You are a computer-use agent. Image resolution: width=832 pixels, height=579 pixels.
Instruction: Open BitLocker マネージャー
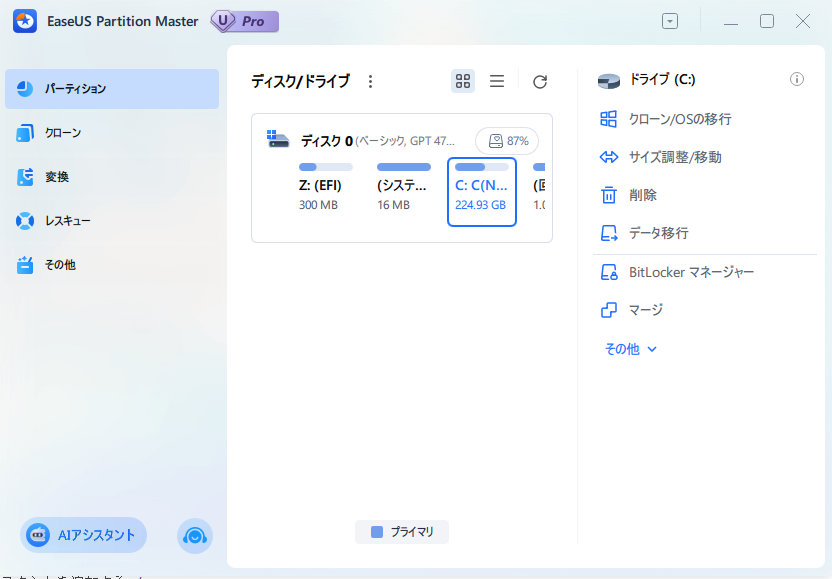coord(682,271)
